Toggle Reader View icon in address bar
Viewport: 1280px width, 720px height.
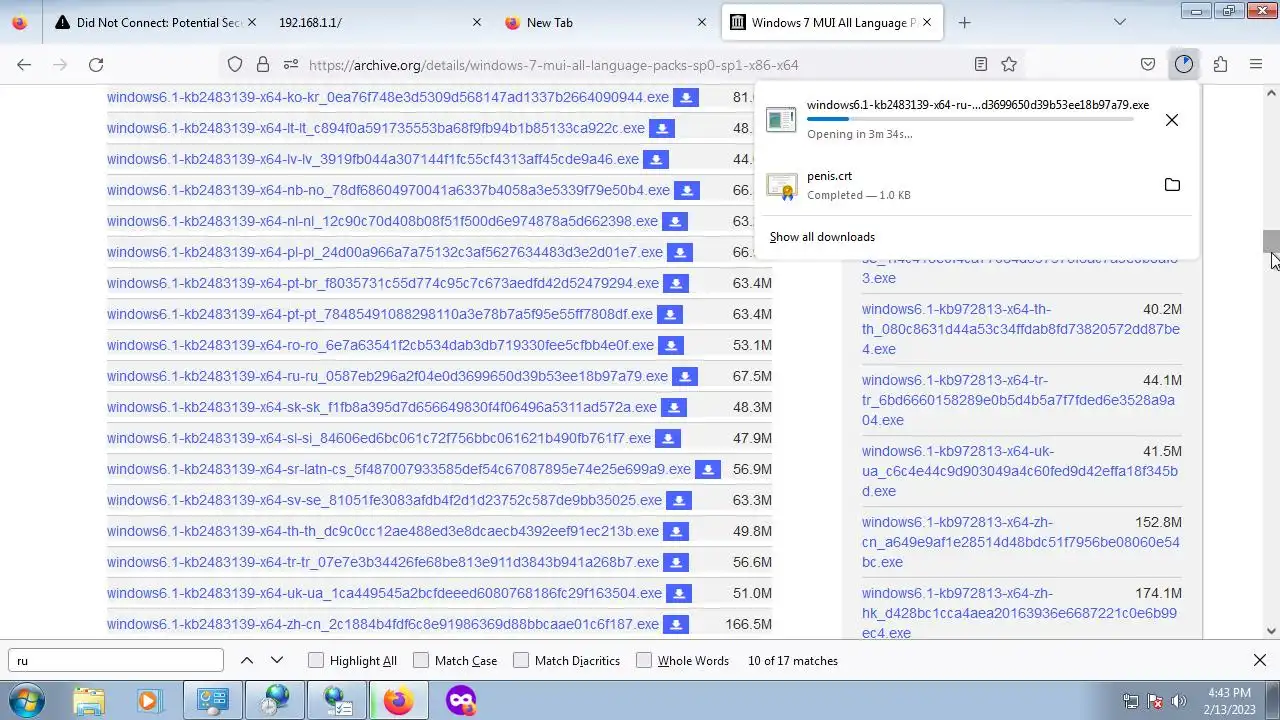point(981,64)
